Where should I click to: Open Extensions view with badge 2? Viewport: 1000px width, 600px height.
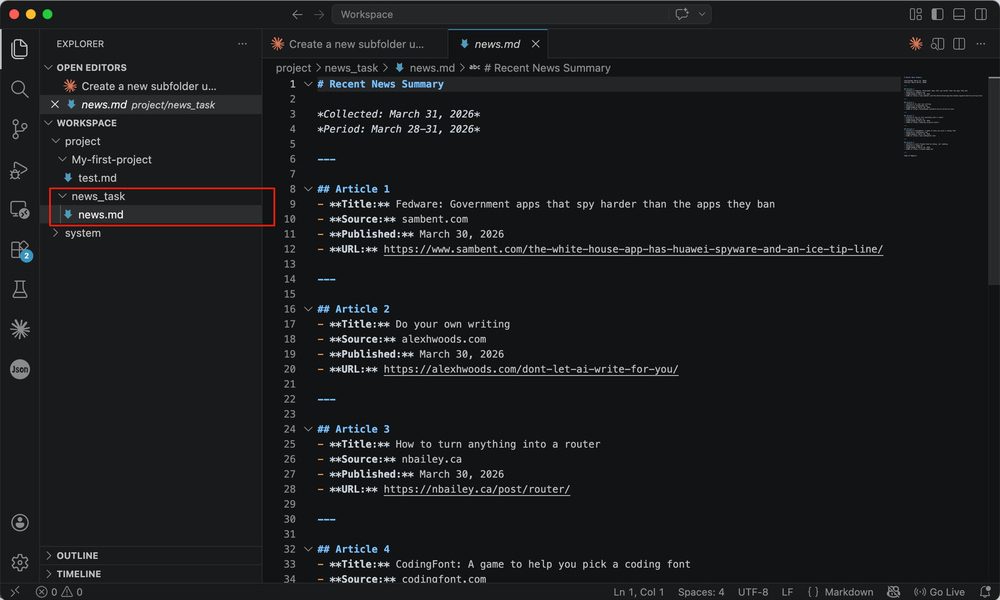point(19,249)
